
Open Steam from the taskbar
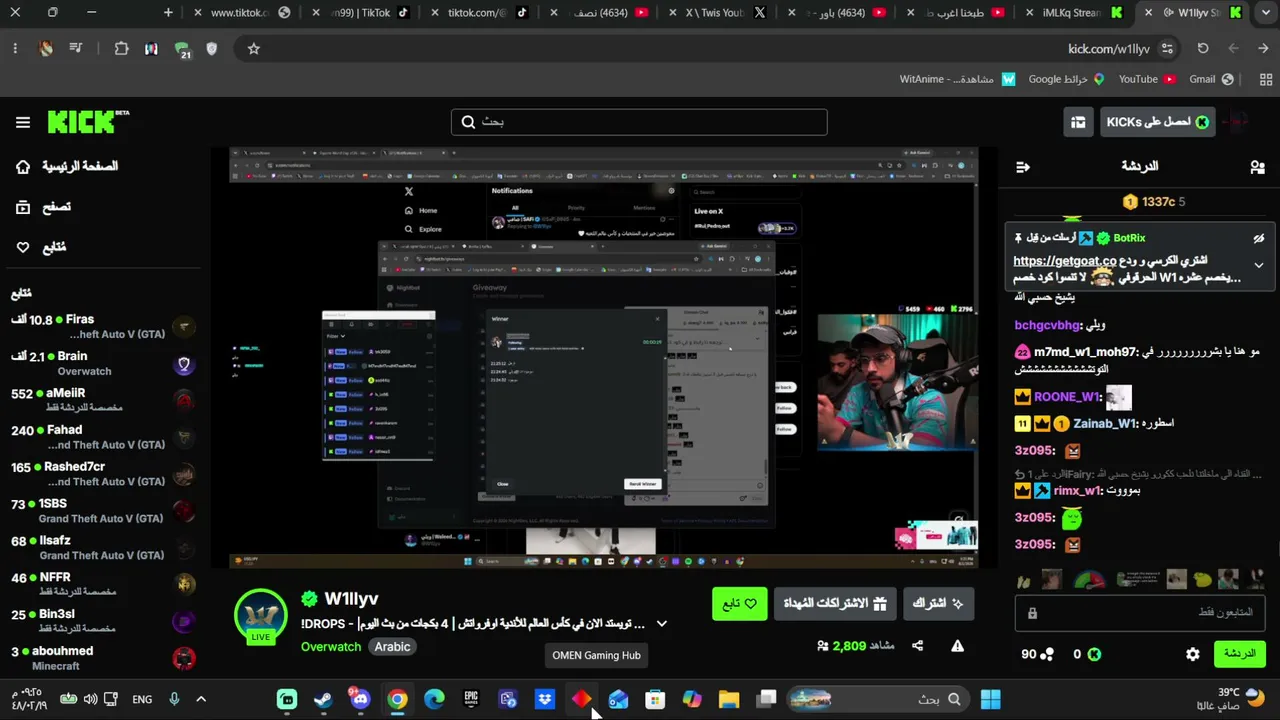(x=323, y=699)
